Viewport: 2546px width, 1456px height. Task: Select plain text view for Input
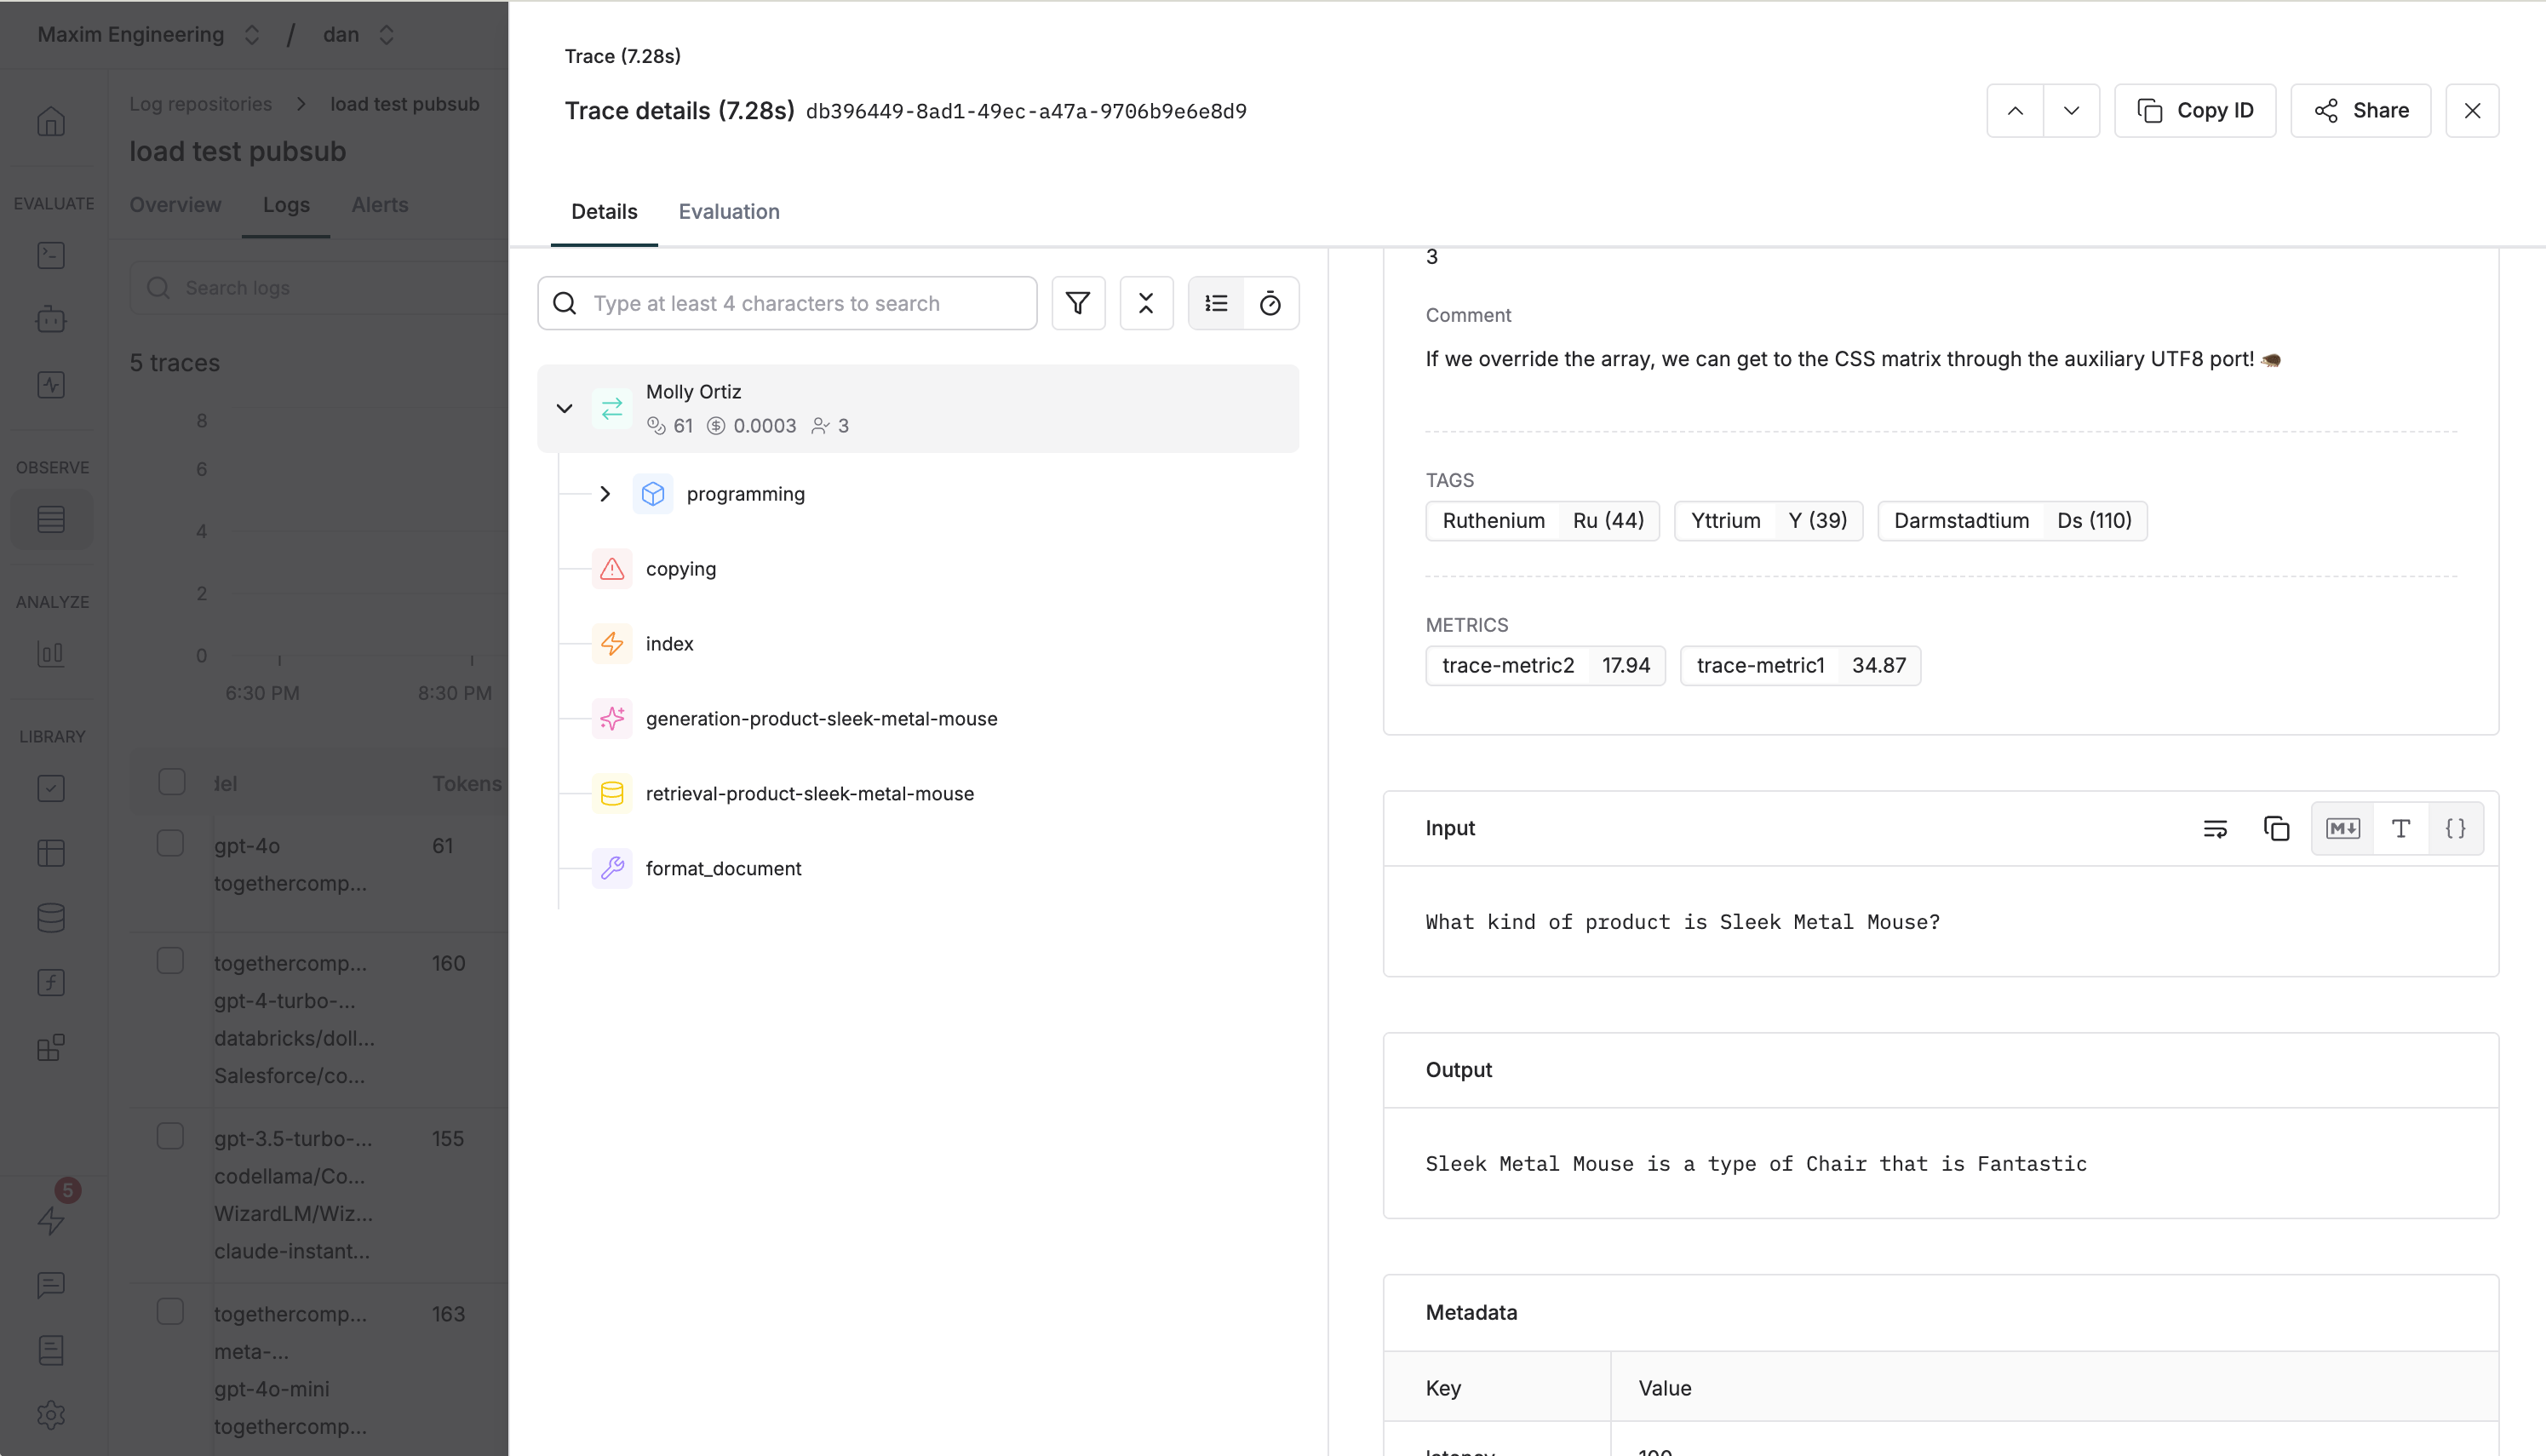point(2400,828)
